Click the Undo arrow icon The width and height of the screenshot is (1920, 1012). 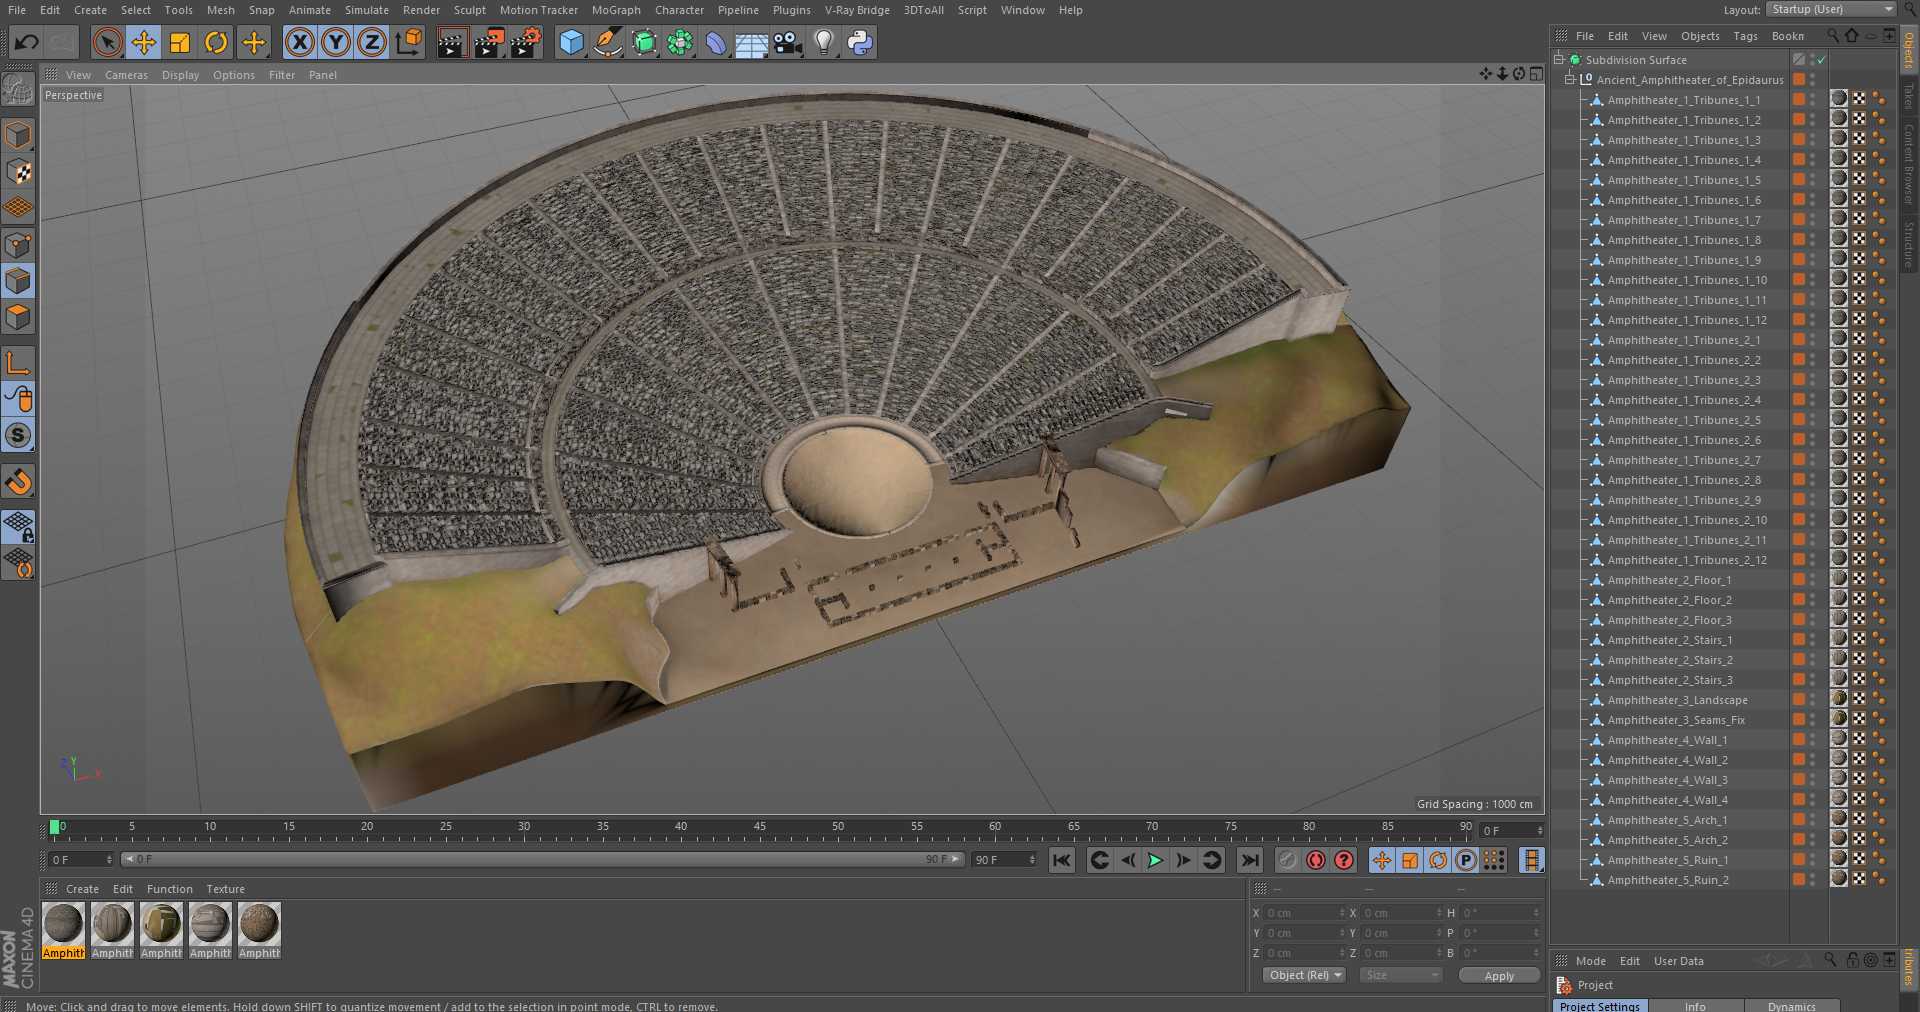27,42
